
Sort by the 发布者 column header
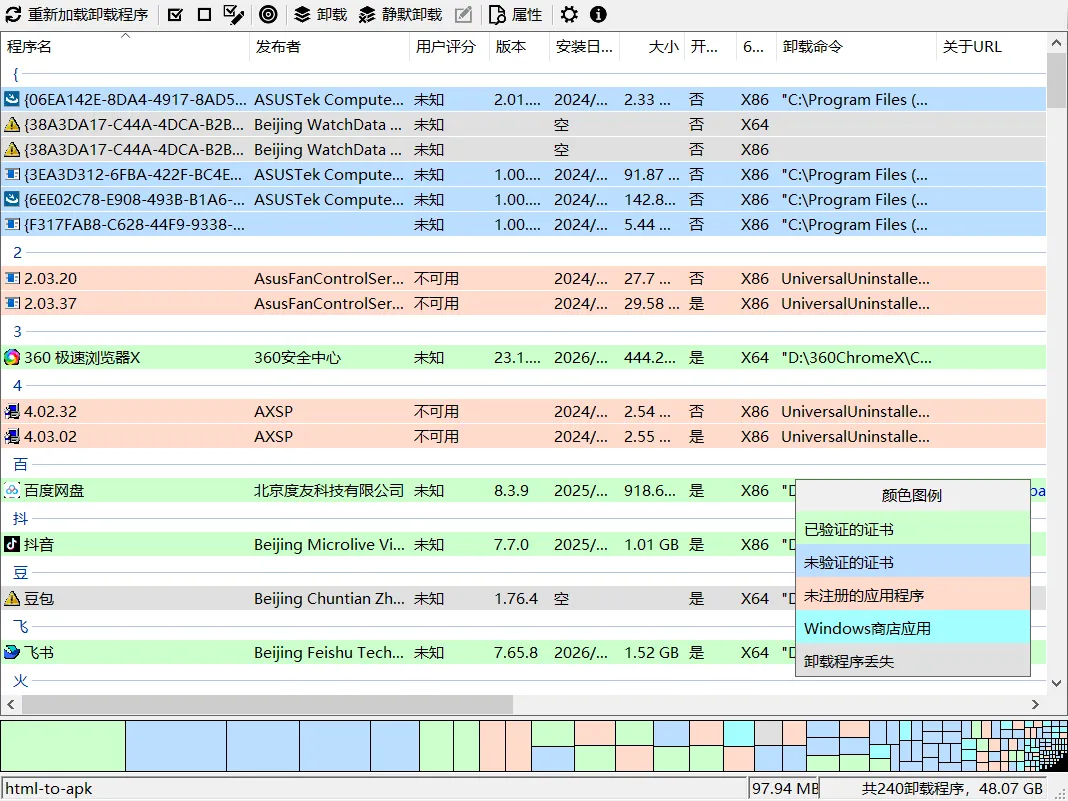[x=330, y=46]
